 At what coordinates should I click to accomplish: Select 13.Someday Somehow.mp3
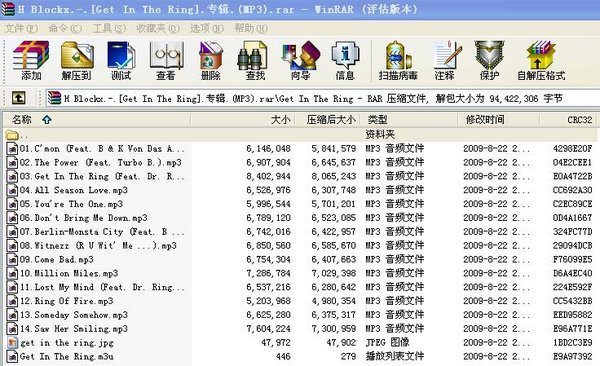coord(74,315)
